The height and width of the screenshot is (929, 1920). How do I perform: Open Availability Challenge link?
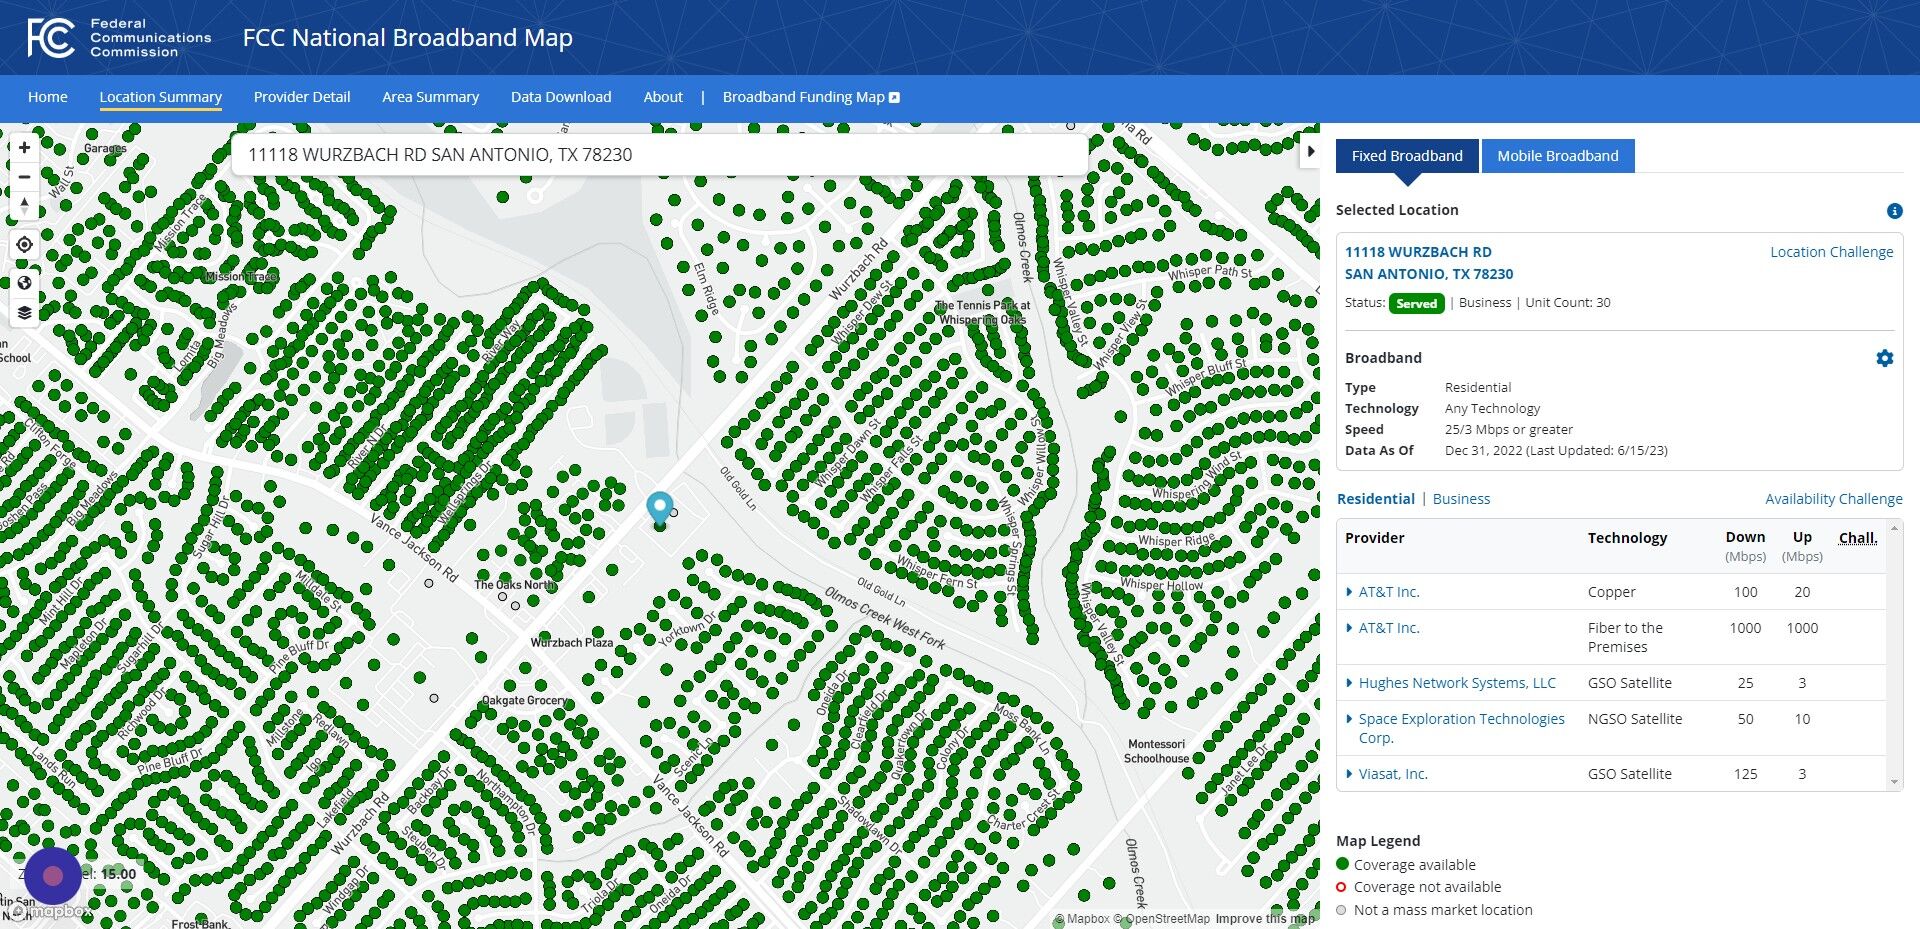(x=1834, y=499)
